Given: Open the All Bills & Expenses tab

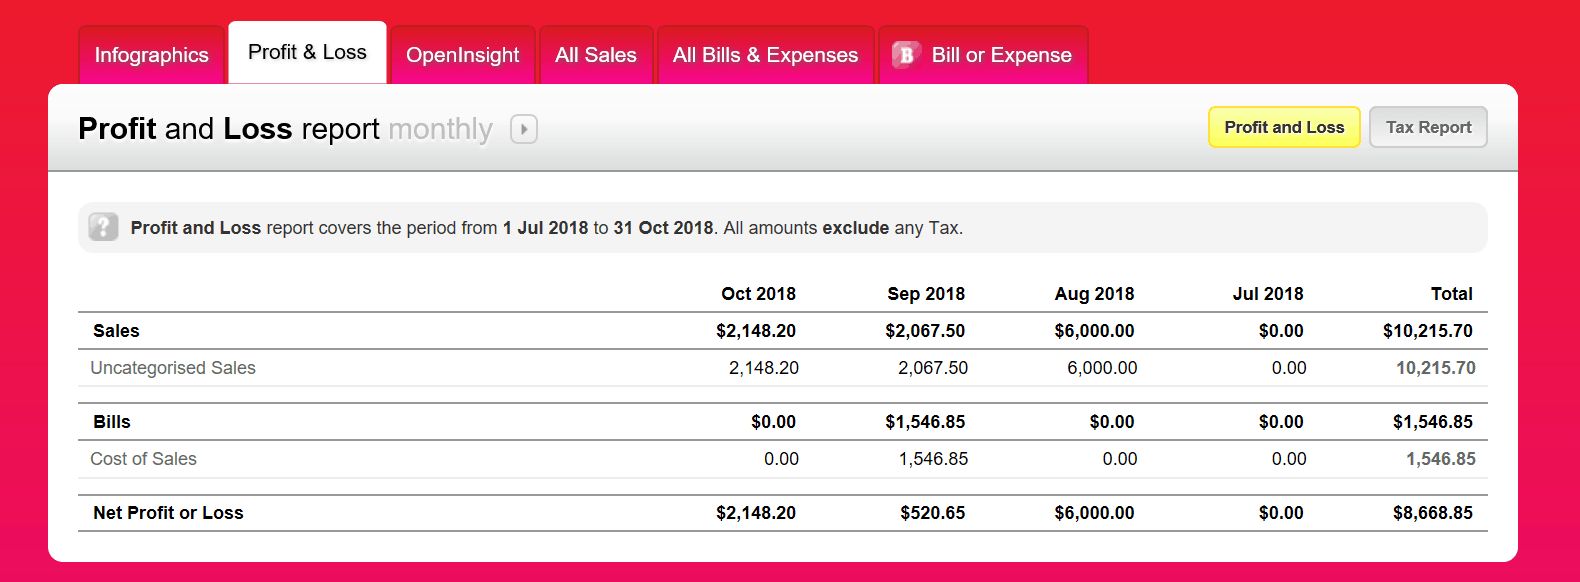Looking at the screenshot, I should (765, 55).
